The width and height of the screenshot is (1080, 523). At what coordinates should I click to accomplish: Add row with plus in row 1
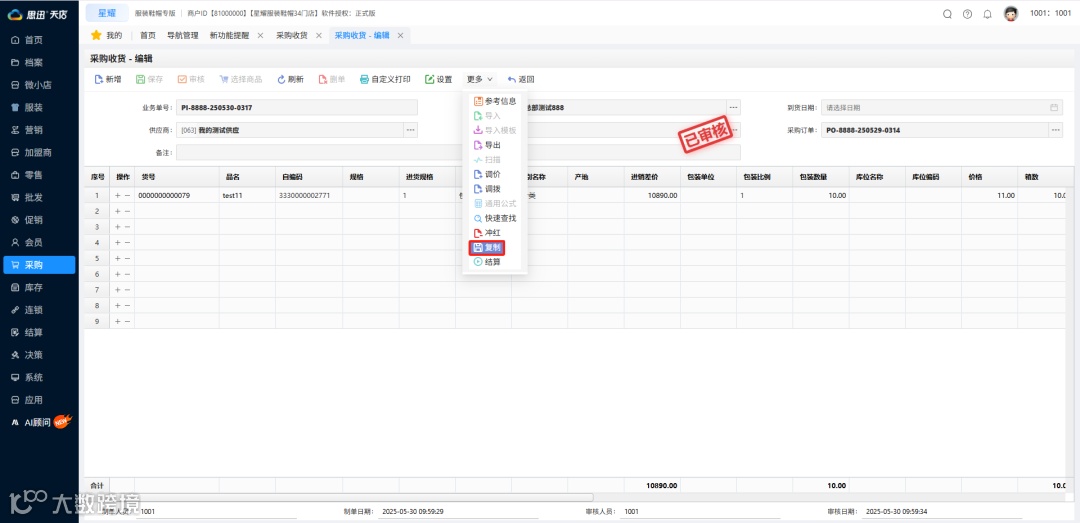(x=117, y=196)
